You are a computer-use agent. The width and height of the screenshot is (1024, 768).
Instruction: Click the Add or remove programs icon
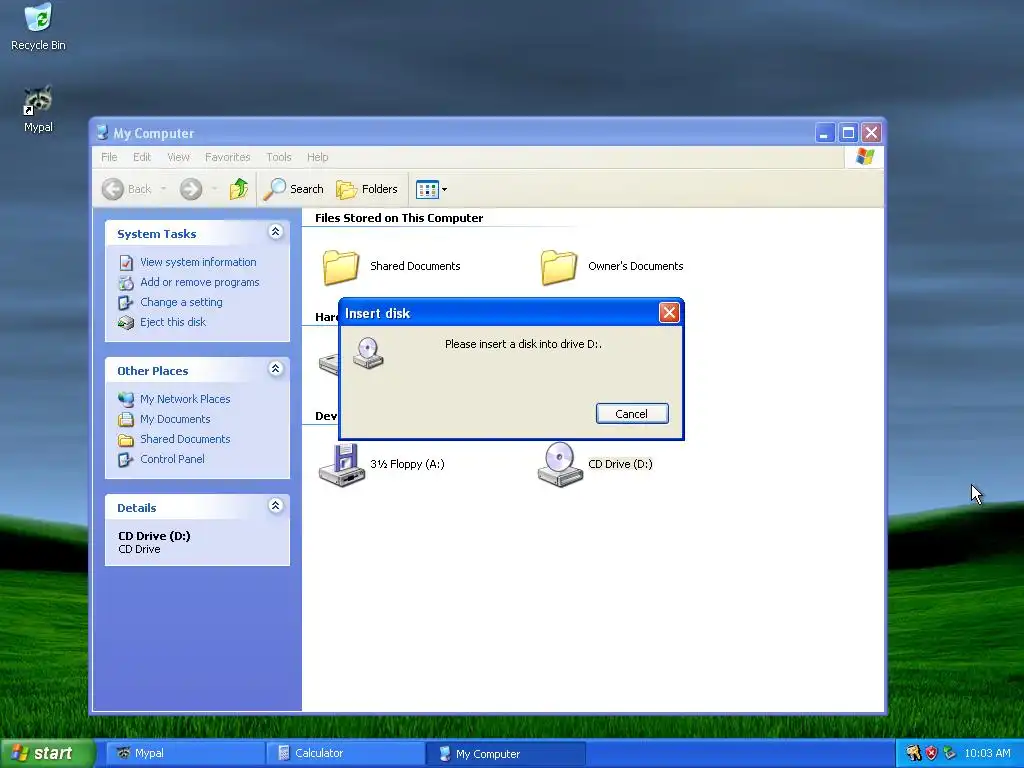[126, 283]
